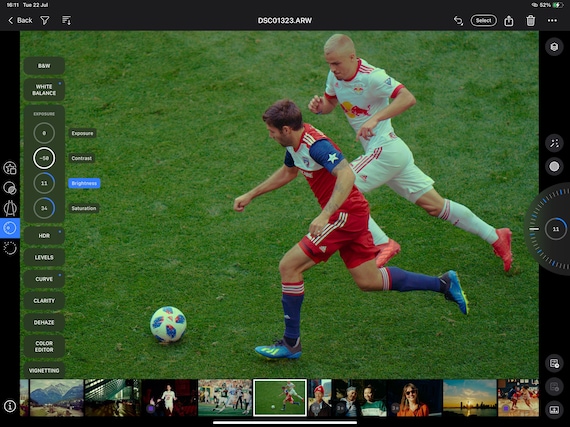Screen dimensions: 570x427
Task: Toggle the B&W adjustment
Action: pyautogui.click(x=44, y=66)
